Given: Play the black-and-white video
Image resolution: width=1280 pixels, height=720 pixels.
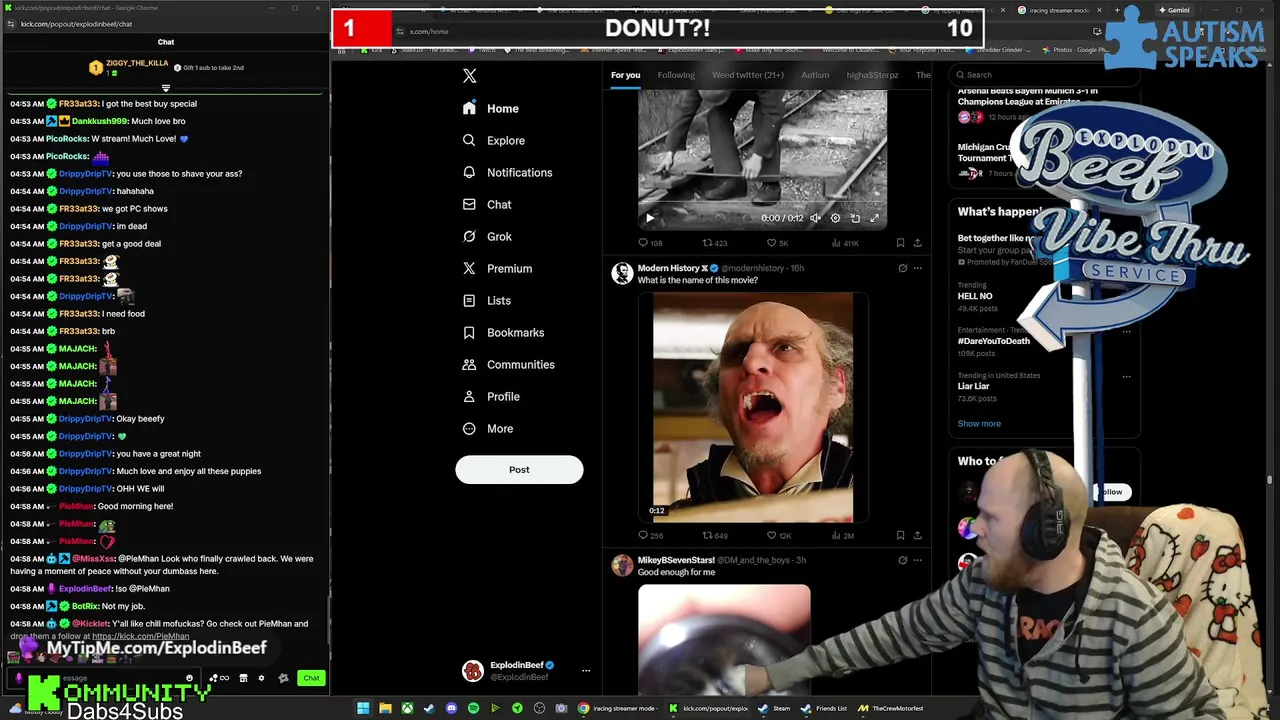Looking at the screenshot, I should [649, 218].
